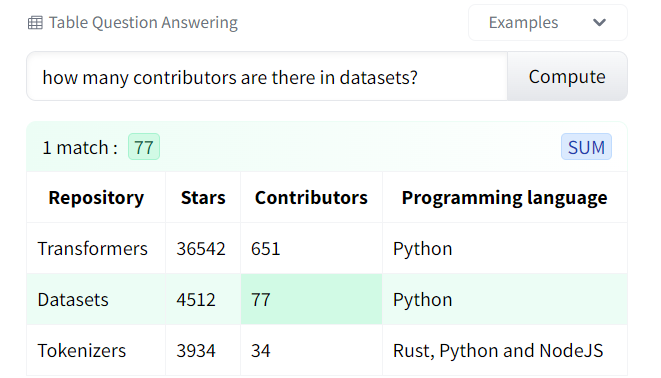This screenshot has height=378, width=661.
Task: Click the highlighted 77 contributors cell
Action: pos(311,299)
